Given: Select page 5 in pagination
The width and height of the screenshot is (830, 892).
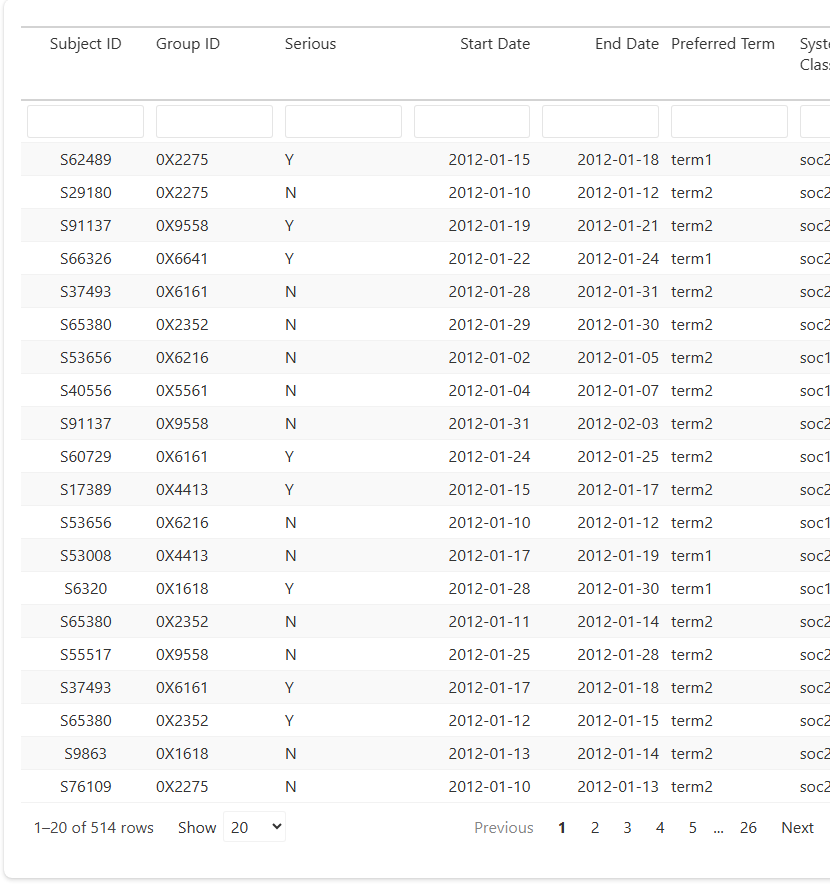Looking at the screenshot, I should 692,827.
